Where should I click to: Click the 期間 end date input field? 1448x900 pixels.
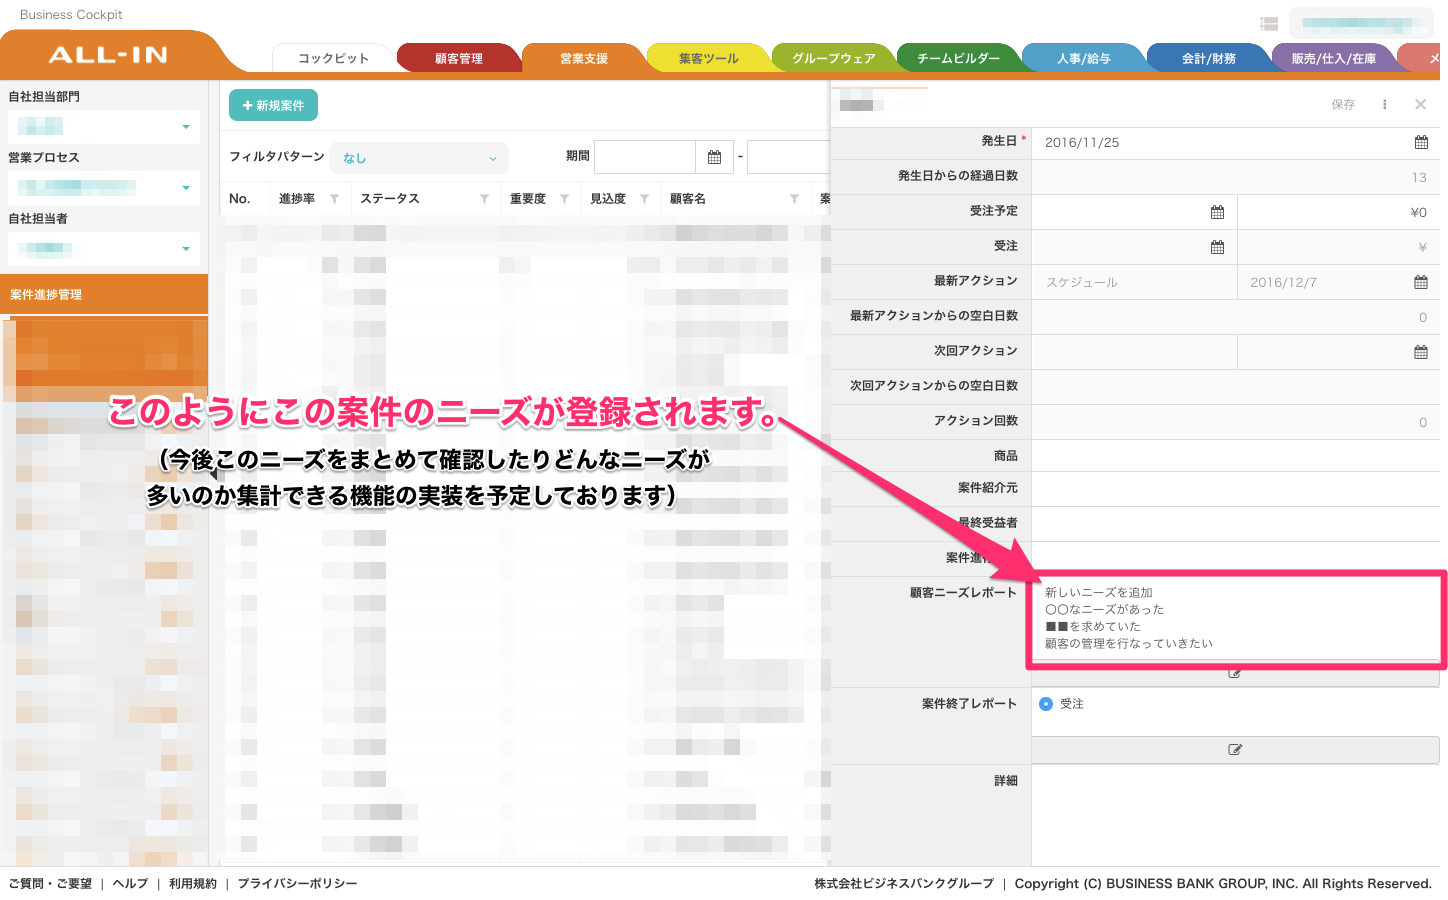(x=788, y=157)
